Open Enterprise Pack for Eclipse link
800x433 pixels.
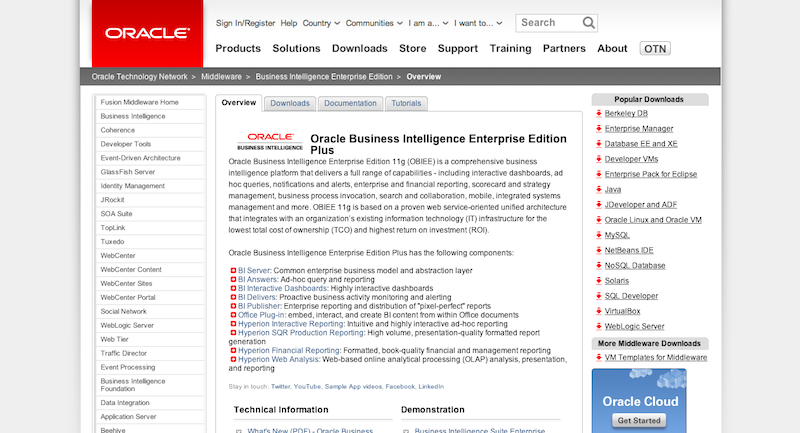pyautogui.click(x=651, y=174)
